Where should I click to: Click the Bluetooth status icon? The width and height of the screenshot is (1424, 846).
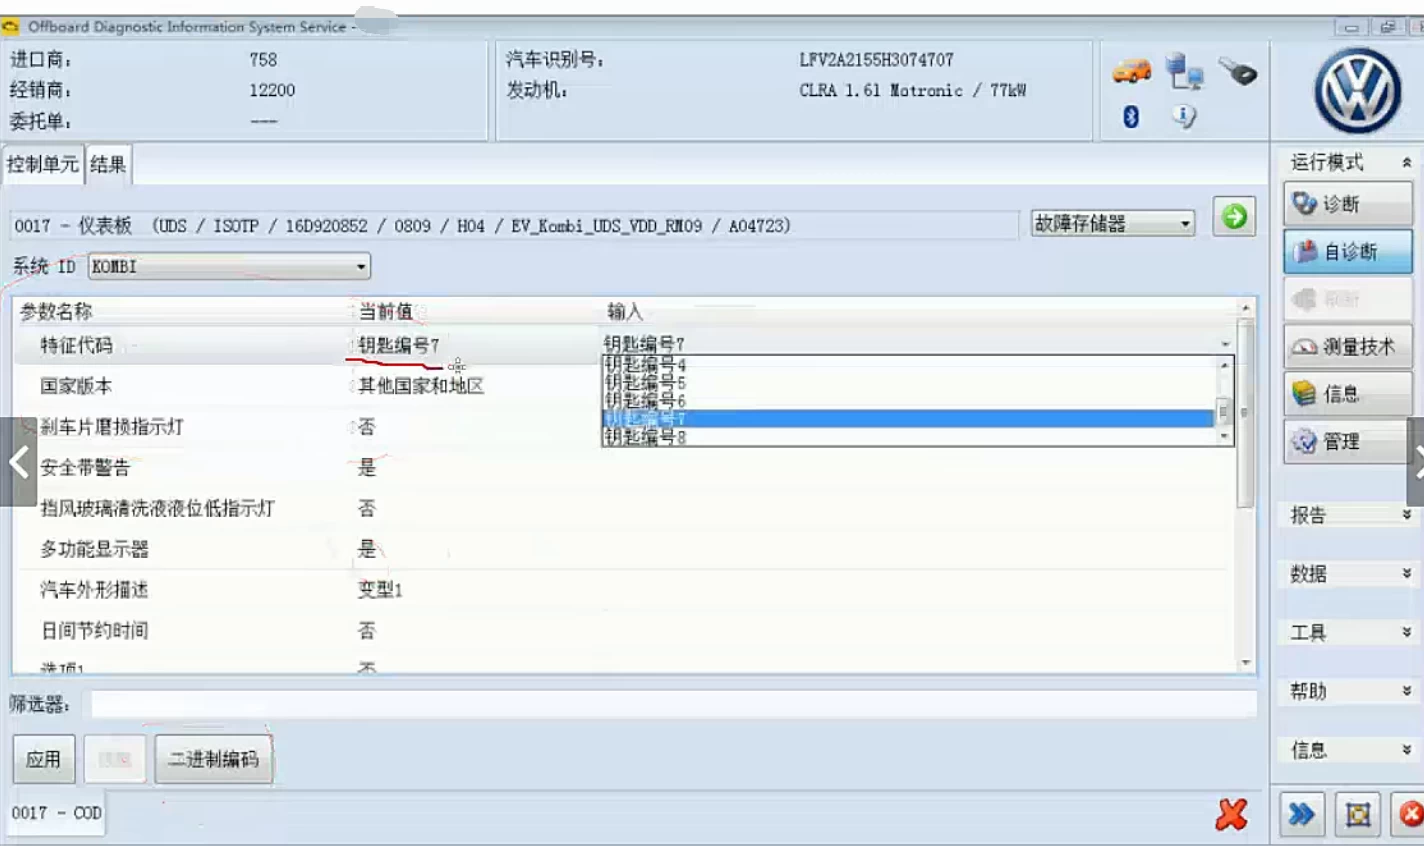click(x=1131, y=117)
